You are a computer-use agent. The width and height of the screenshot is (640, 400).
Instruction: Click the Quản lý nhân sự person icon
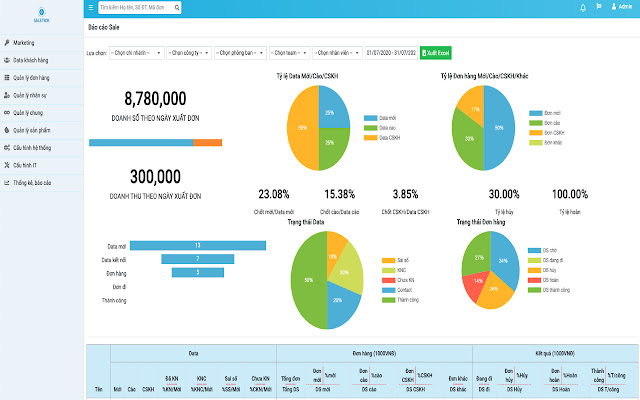[7, 95]
